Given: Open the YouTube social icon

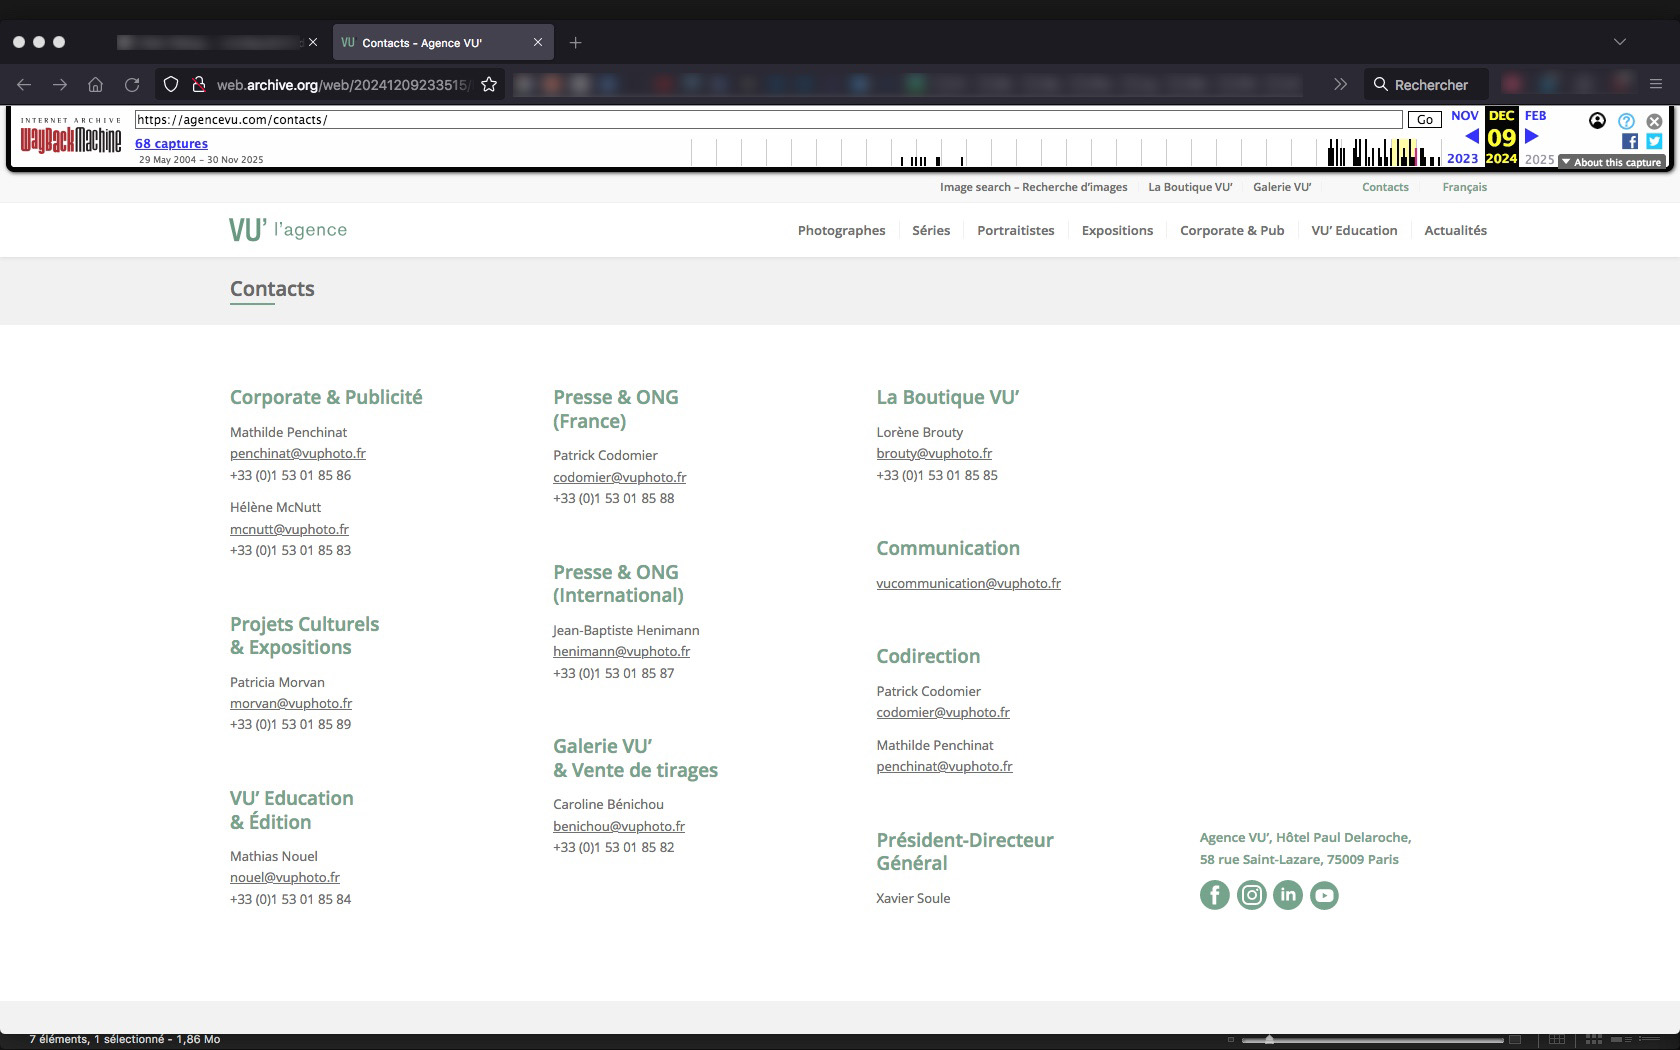Looking at the screenshot, I should pyautogui.click(x=1324, y=895).
